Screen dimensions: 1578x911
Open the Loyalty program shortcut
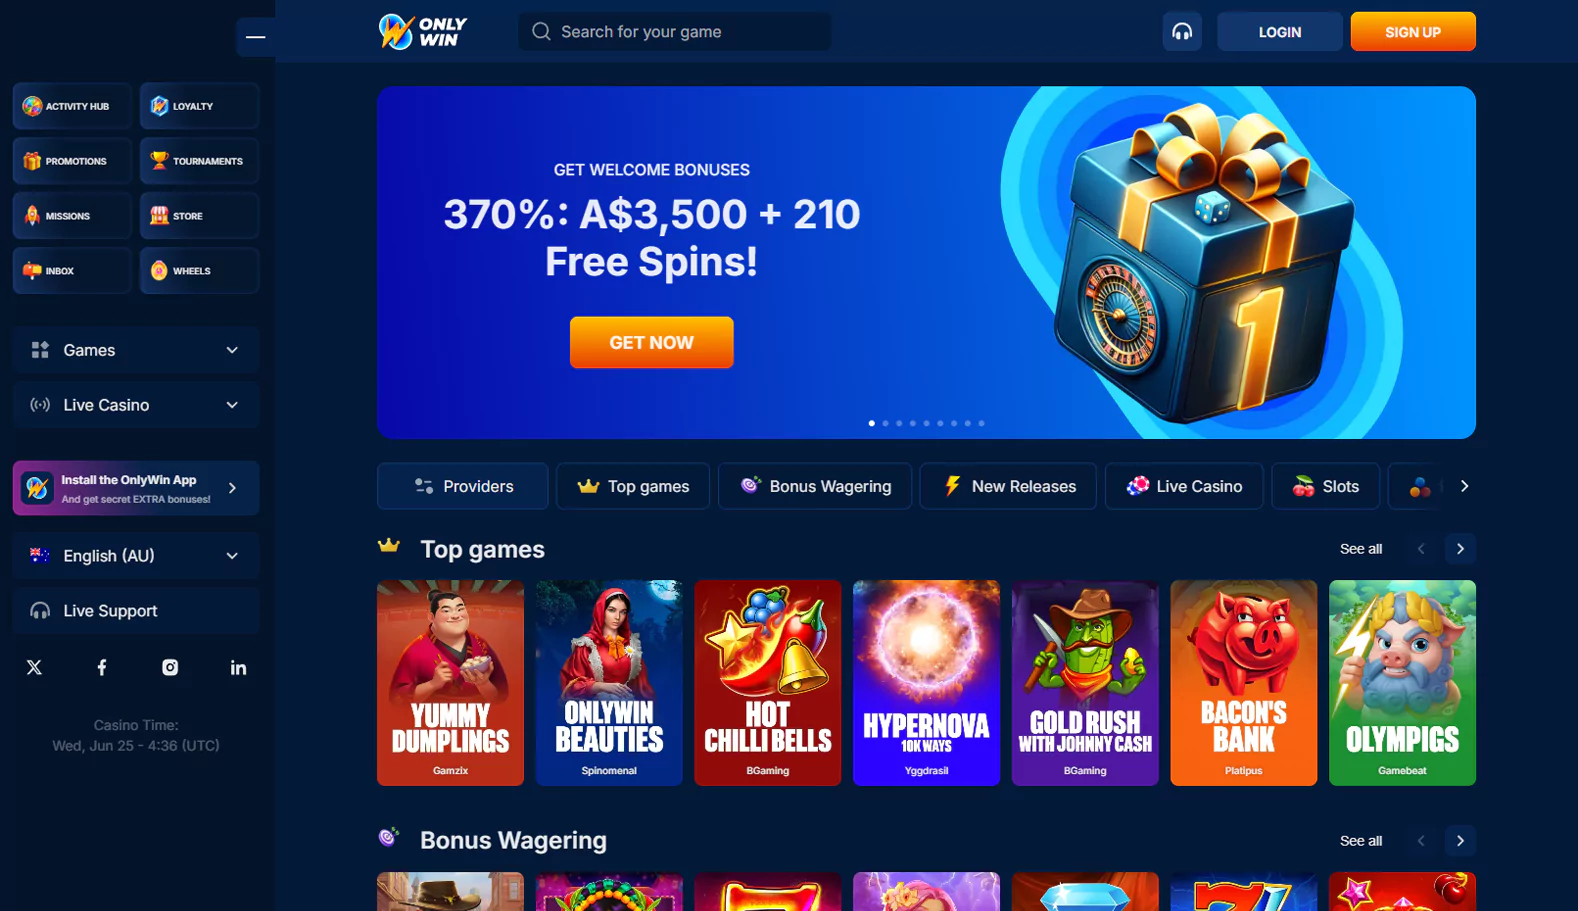click(x=199, y=106)
